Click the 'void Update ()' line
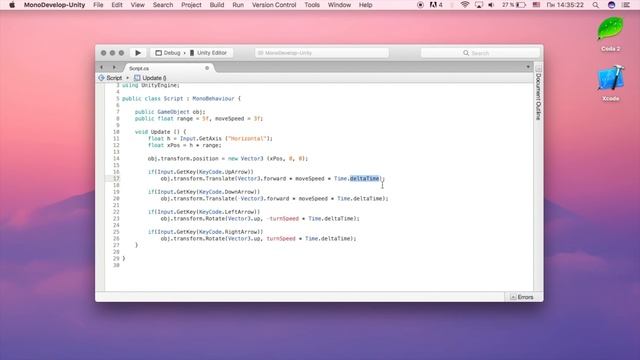Image resolution: width=640 pixels, height=360 pixels. (160, 132)
